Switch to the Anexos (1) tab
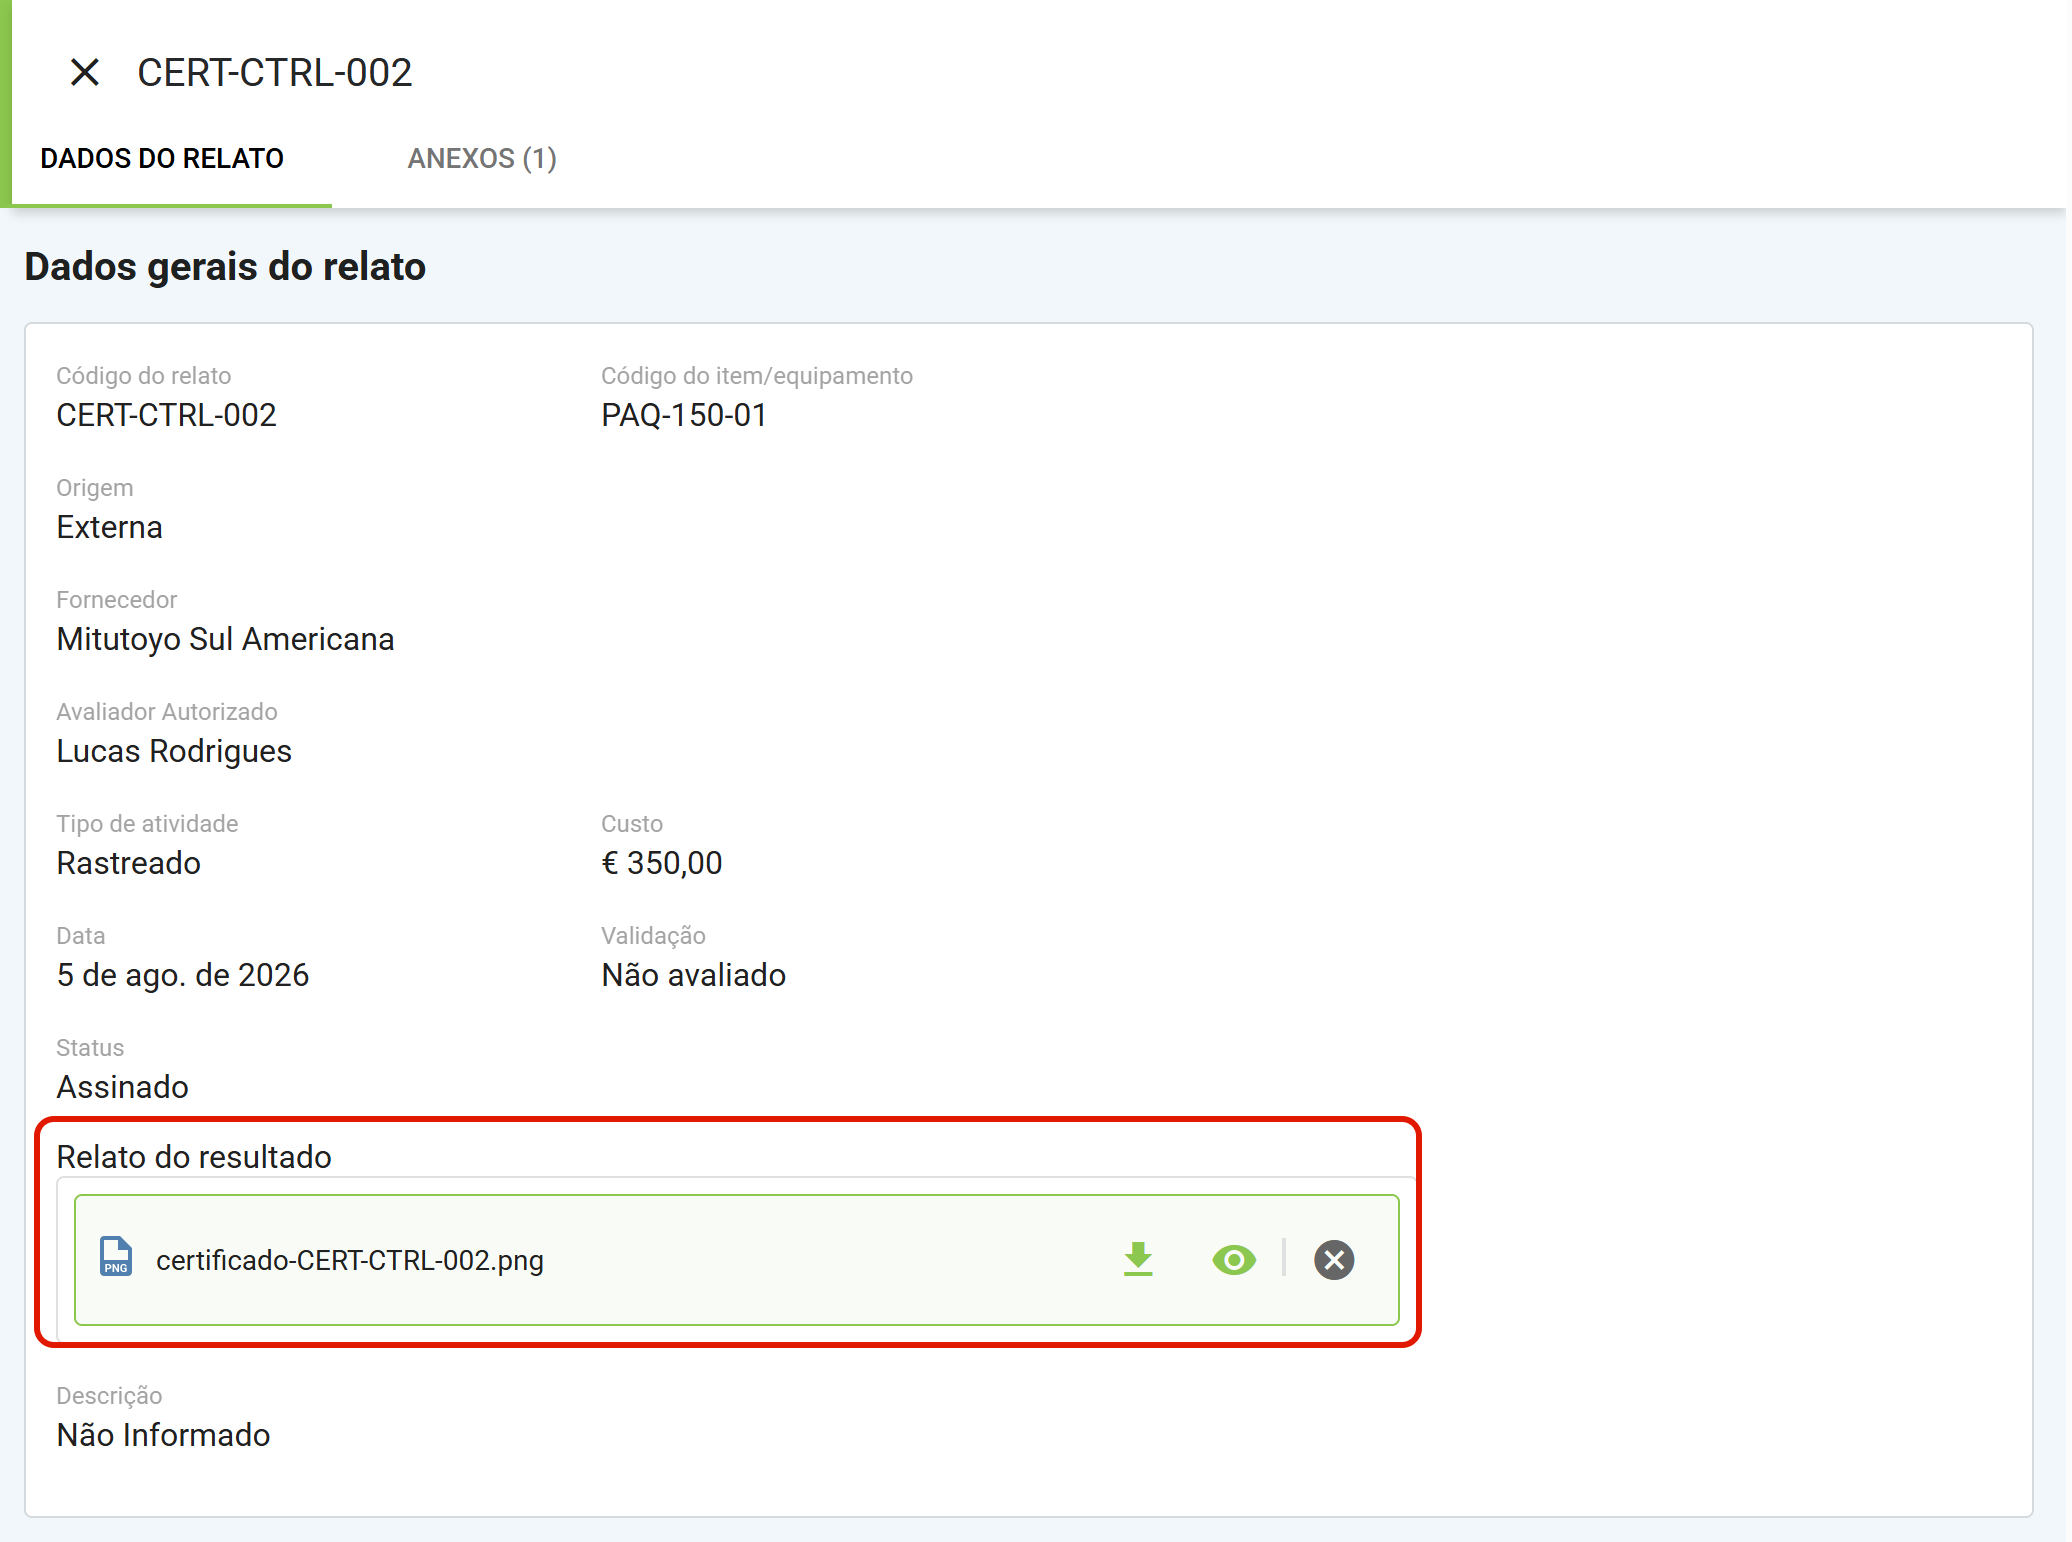Screen dimensions: 2072x1542 click(x=482, y=158)
